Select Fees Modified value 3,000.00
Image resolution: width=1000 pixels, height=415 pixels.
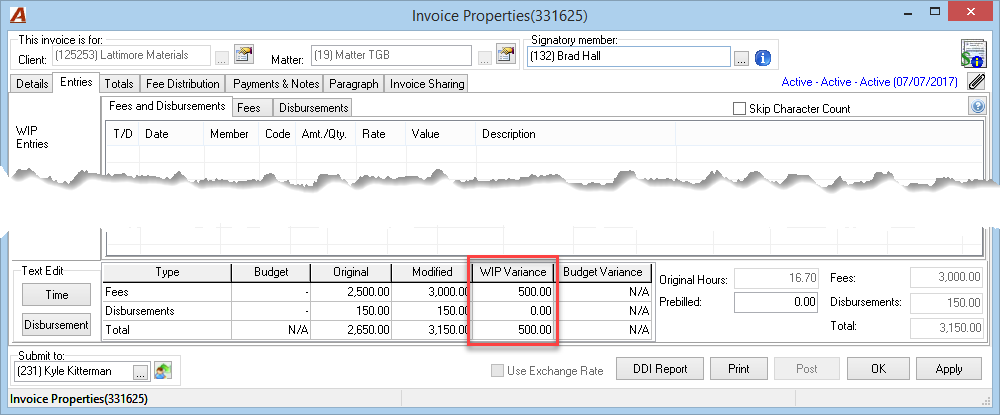coord(432,292)
